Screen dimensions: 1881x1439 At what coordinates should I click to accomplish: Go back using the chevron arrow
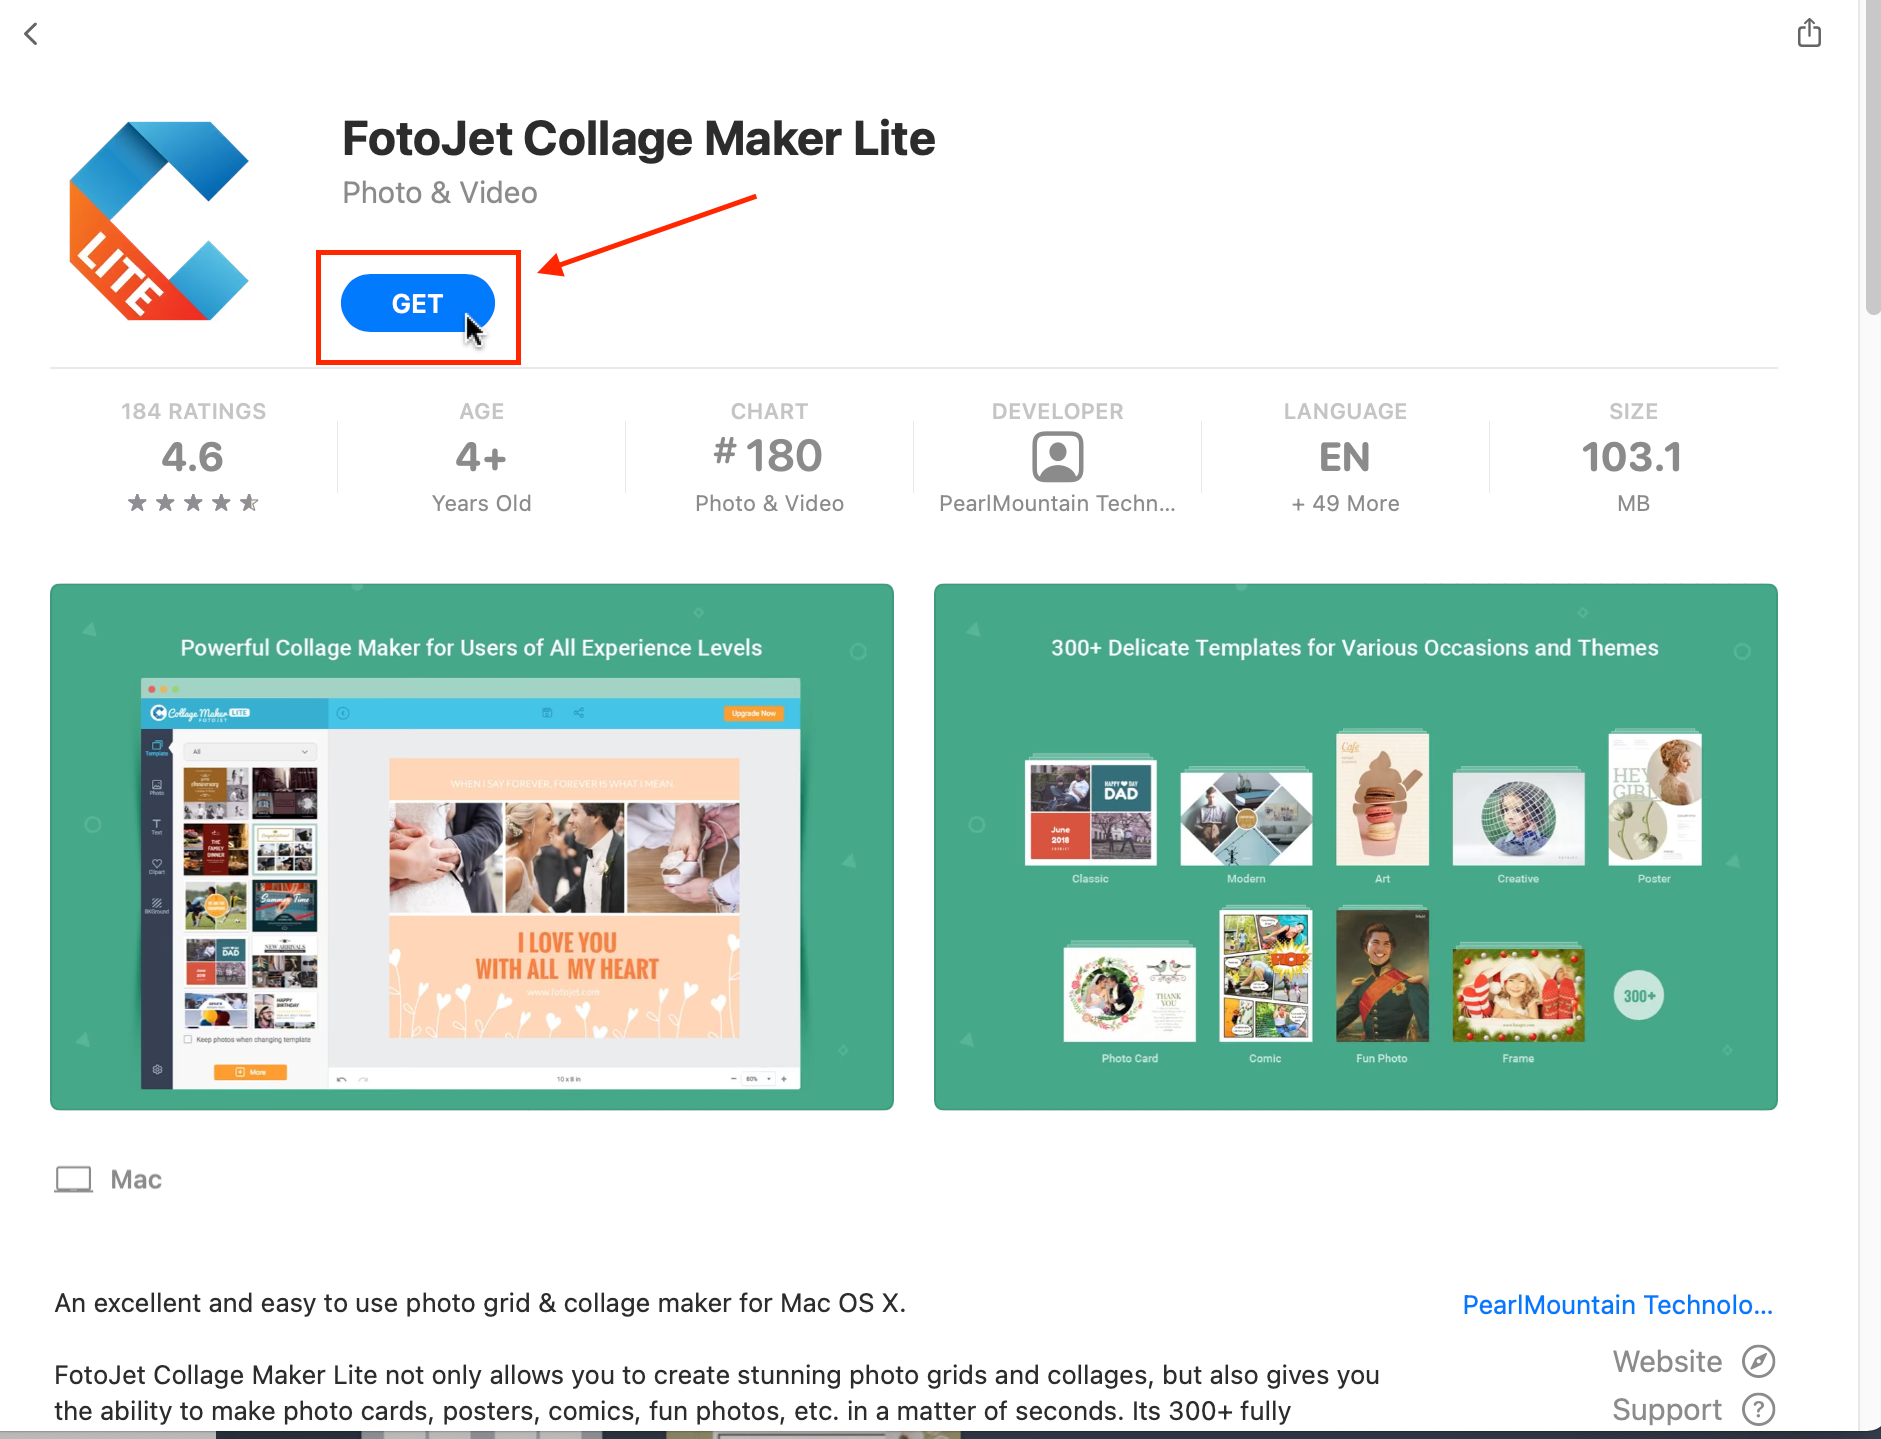(x=31, y=34)
